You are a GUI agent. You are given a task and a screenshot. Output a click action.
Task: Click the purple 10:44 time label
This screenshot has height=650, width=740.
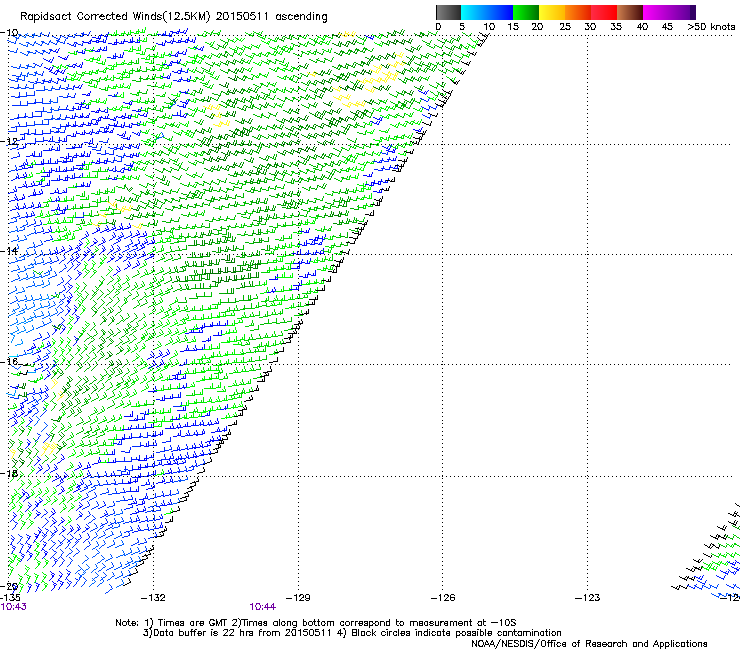coord(262,607)
